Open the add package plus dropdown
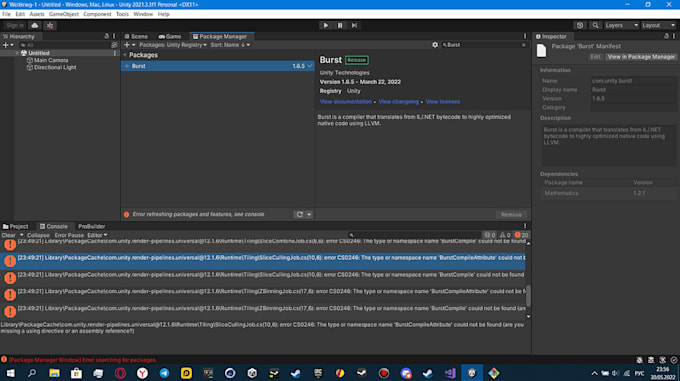Viewport: 680px width, 381px height. coord(129,45)
